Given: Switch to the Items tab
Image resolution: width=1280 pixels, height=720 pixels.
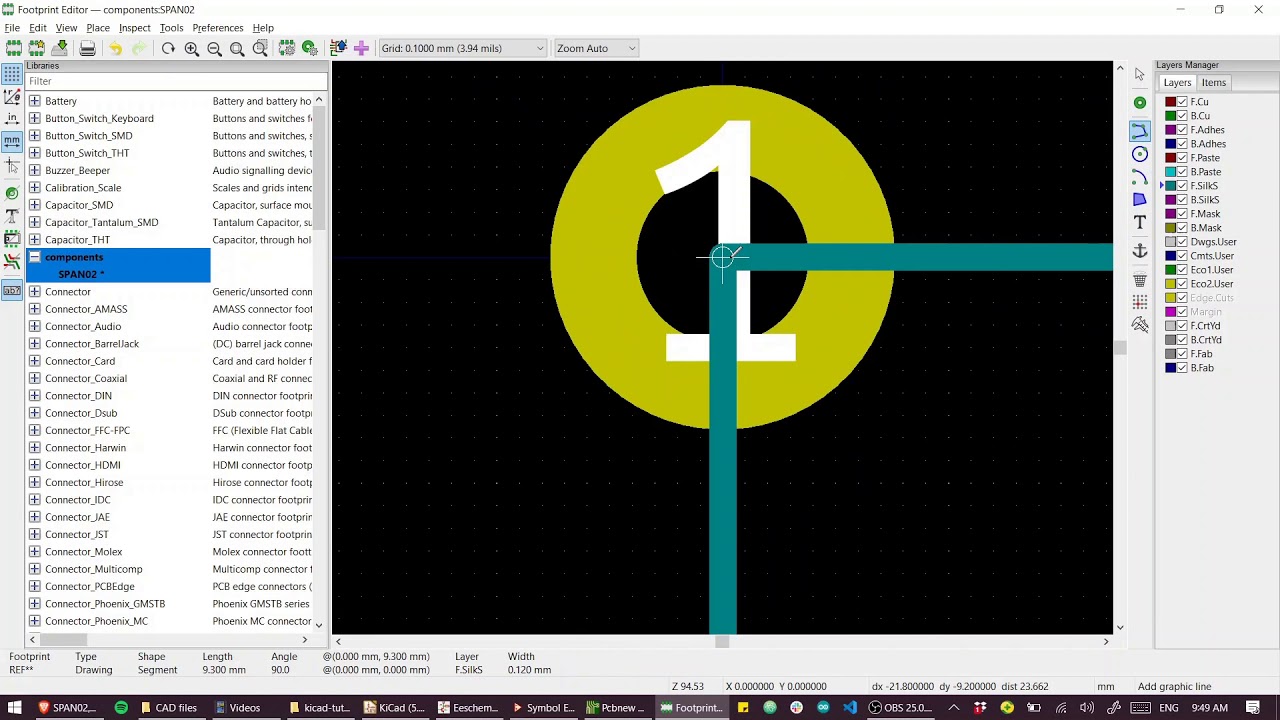Looking at the screenshot, I should [1214, 83].
